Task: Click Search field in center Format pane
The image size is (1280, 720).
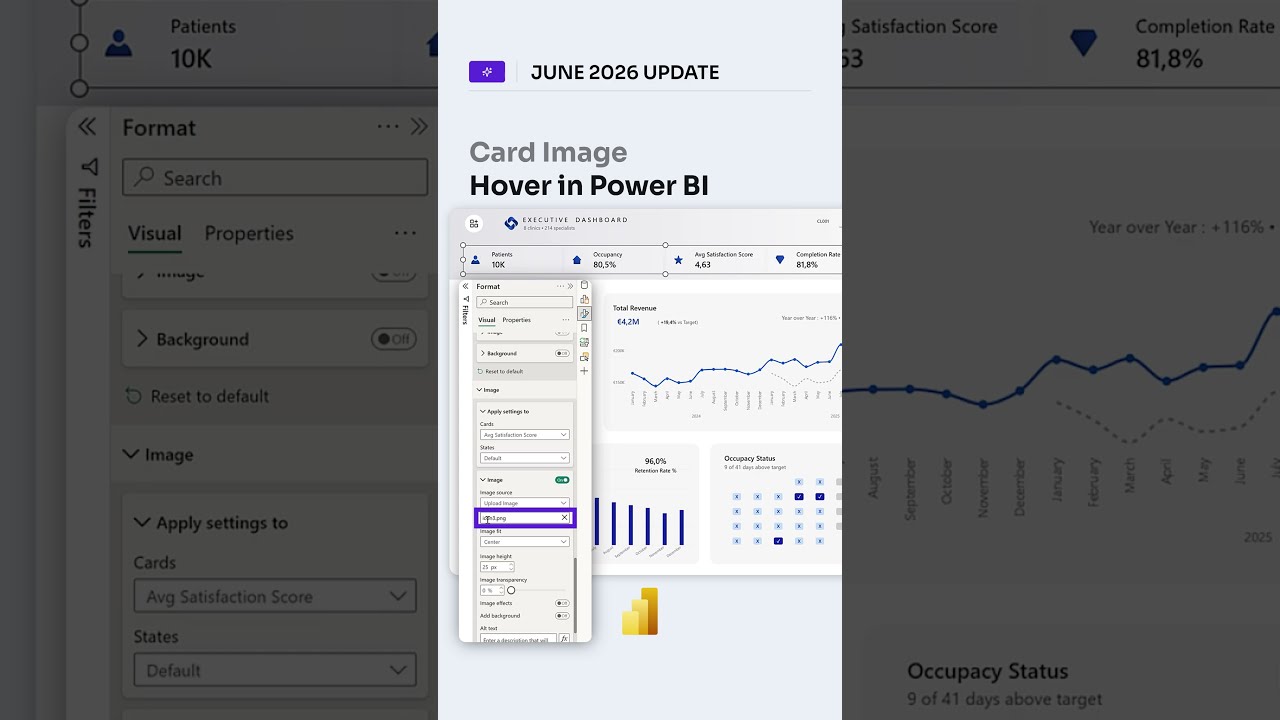Action: click(x=525, y=302)
